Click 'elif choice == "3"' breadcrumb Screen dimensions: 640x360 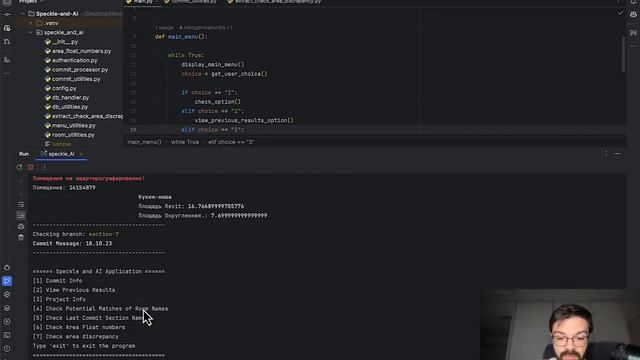(231, 142)
